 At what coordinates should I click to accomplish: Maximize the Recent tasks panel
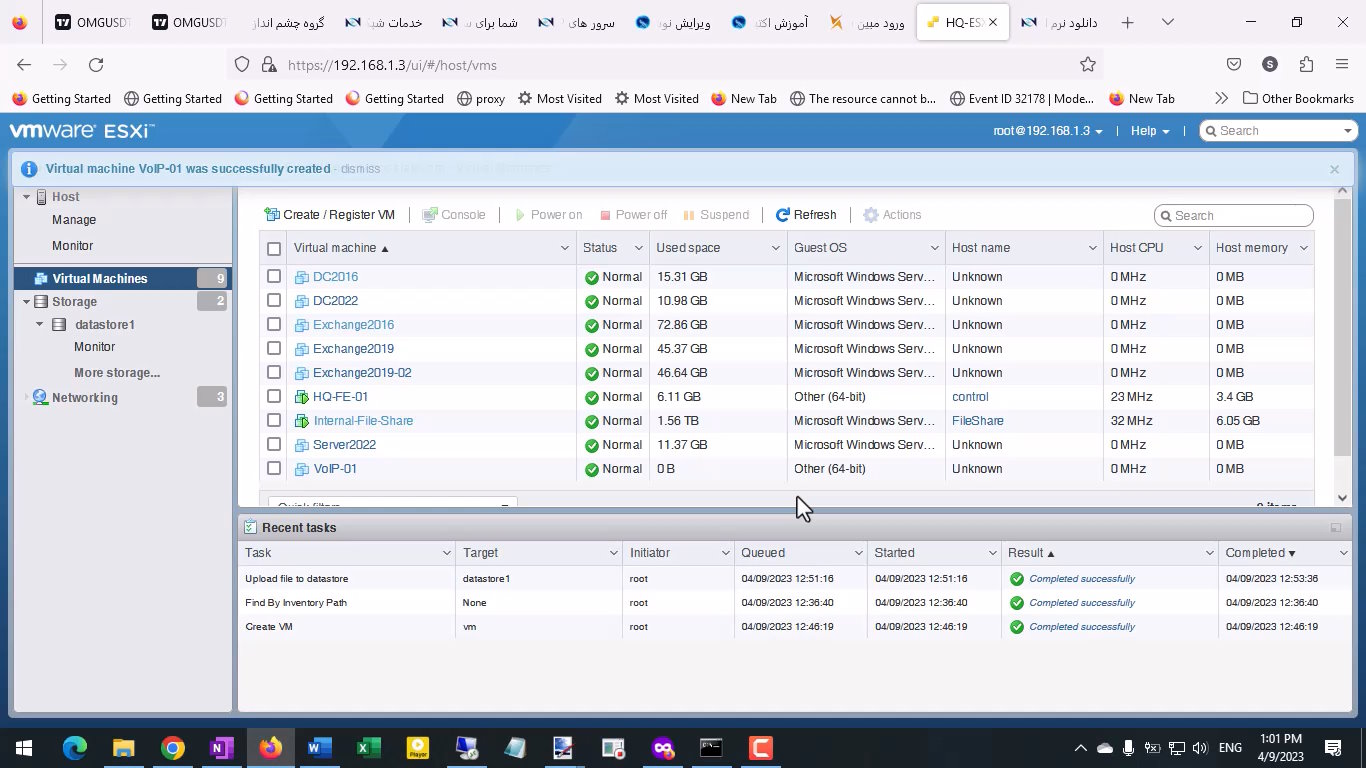[x=1335, y=528]
